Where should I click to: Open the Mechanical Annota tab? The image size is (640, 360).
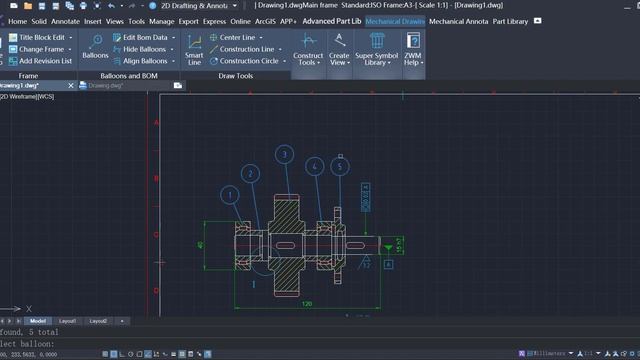(458, 21)
